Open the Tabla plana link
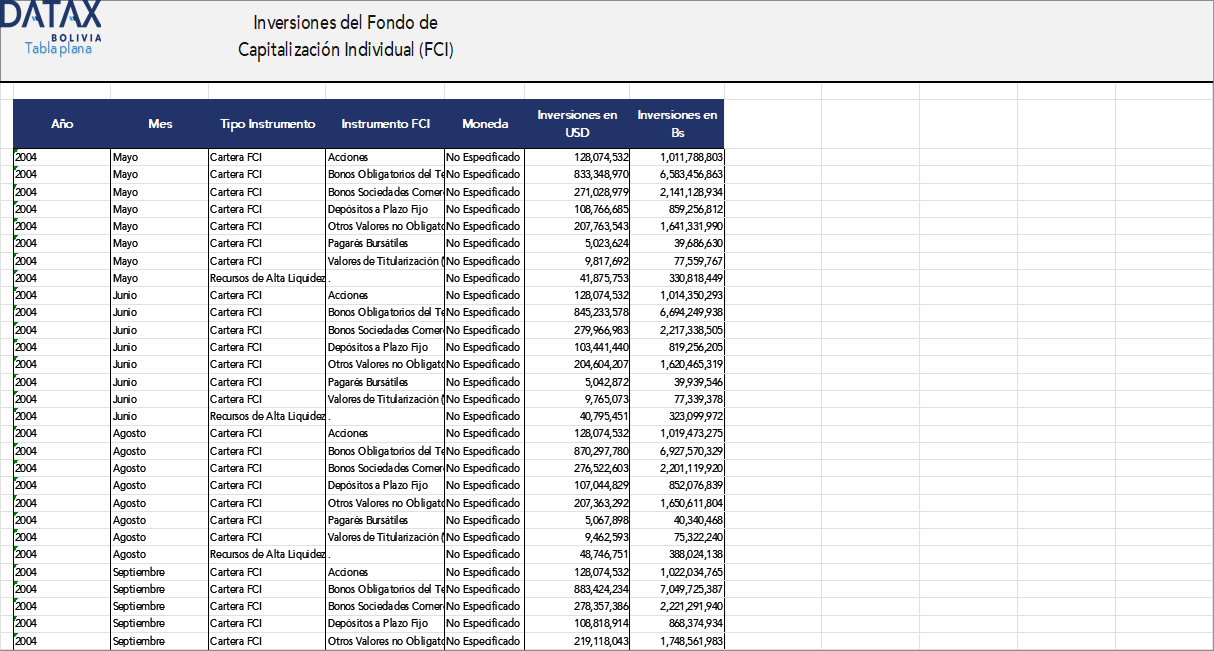This screenshot has width=1214, height=651. coord(58,48)
